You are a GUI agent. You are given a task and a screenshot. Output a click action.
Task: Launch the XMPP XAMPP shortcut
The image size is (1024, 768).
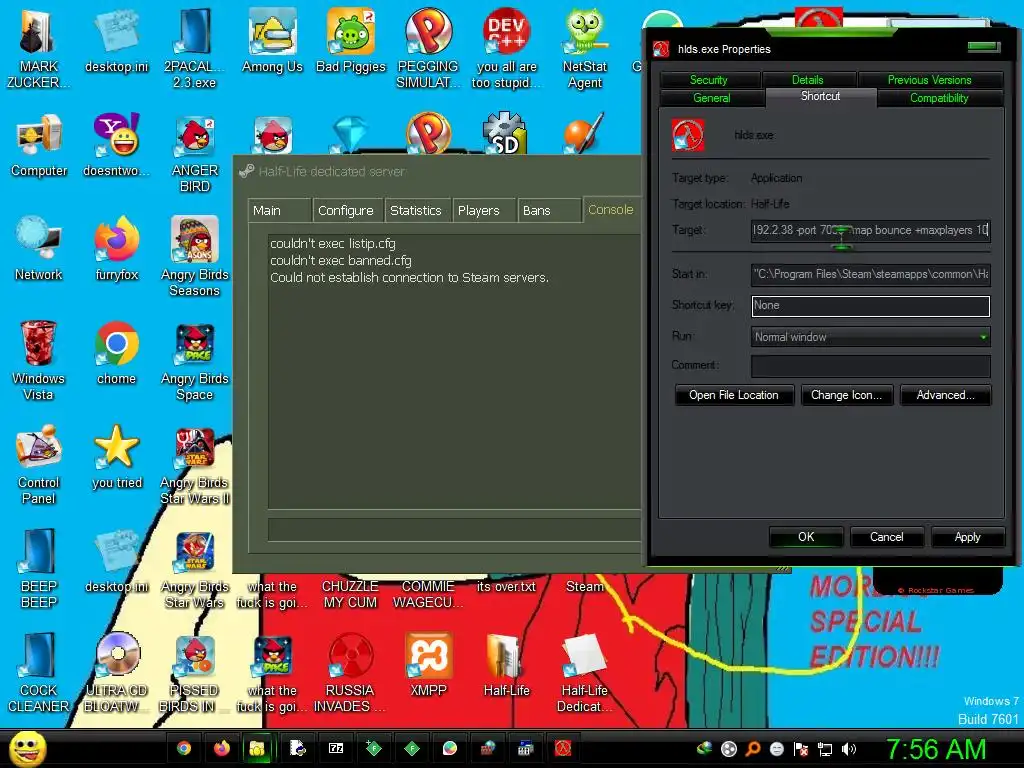[x=428, y=665]
